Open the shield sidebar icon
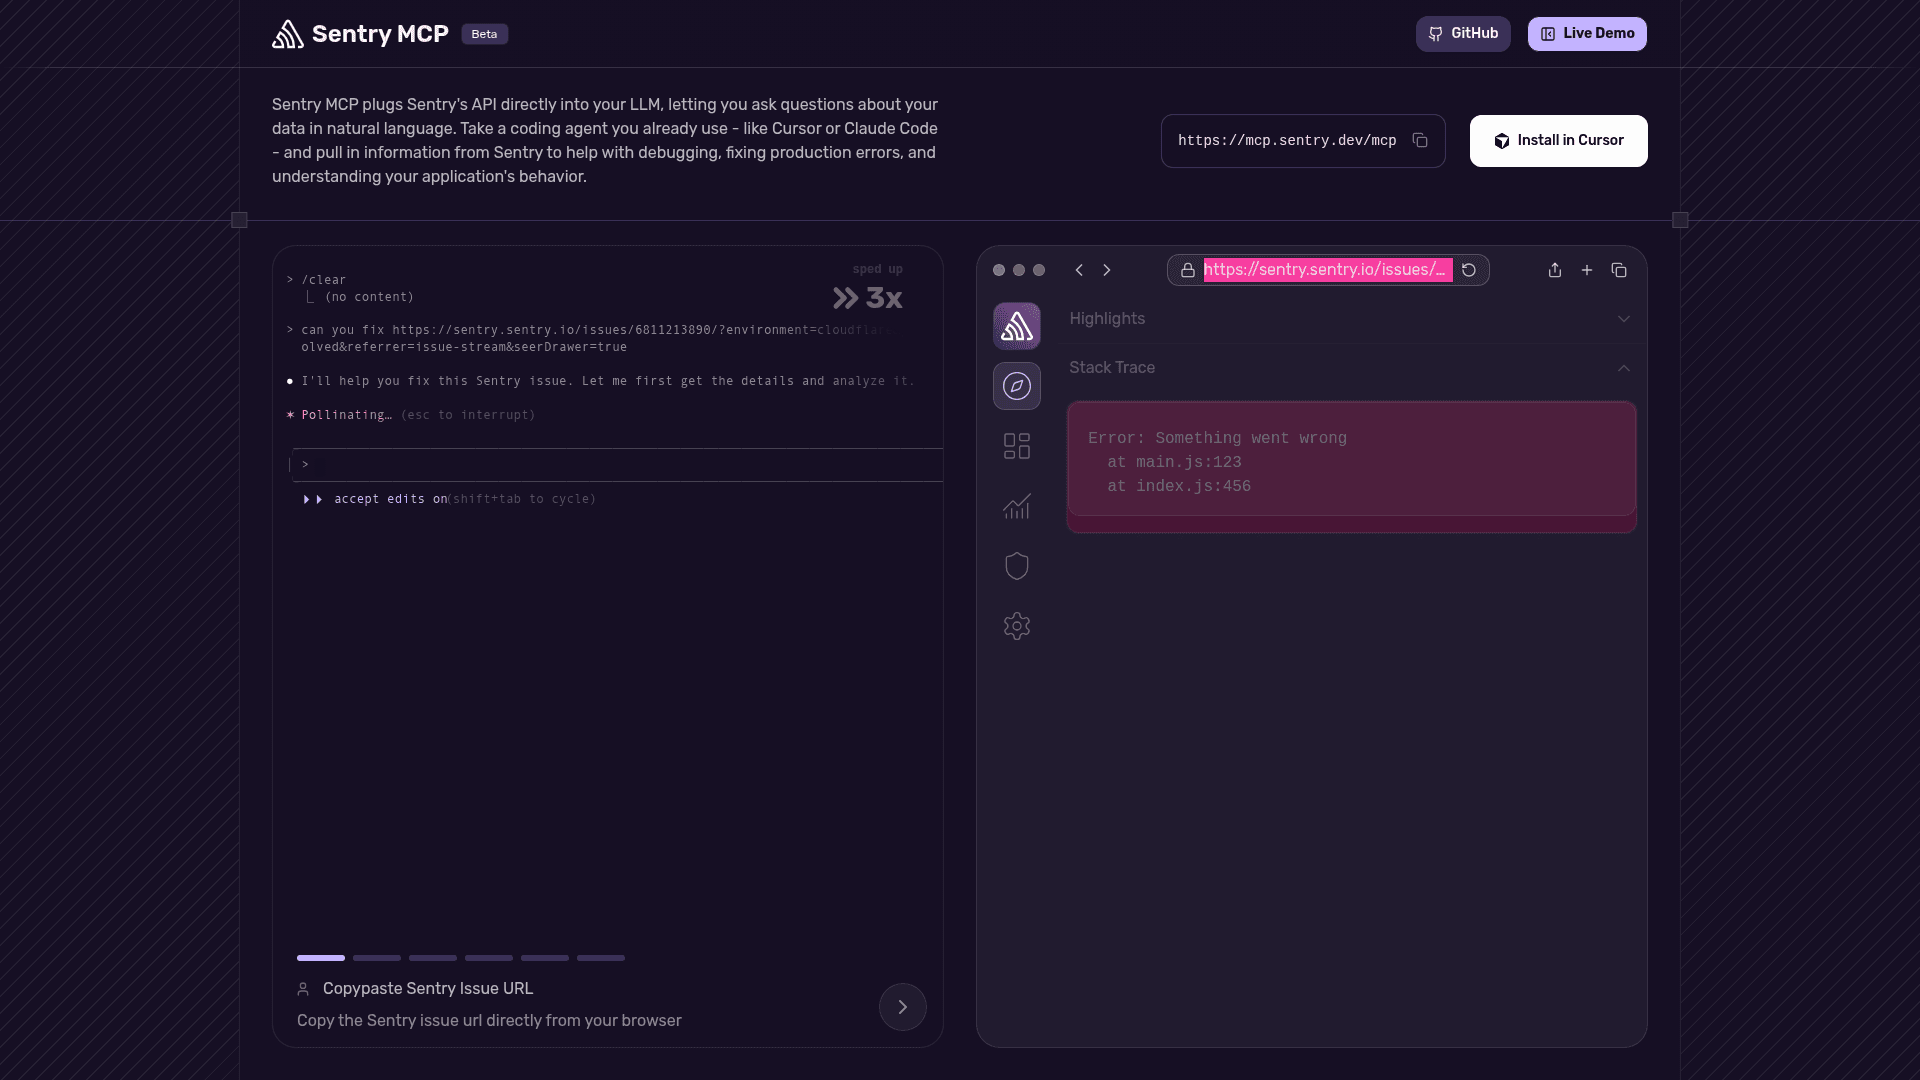1920x1080 pixels. pos(1017,566)
